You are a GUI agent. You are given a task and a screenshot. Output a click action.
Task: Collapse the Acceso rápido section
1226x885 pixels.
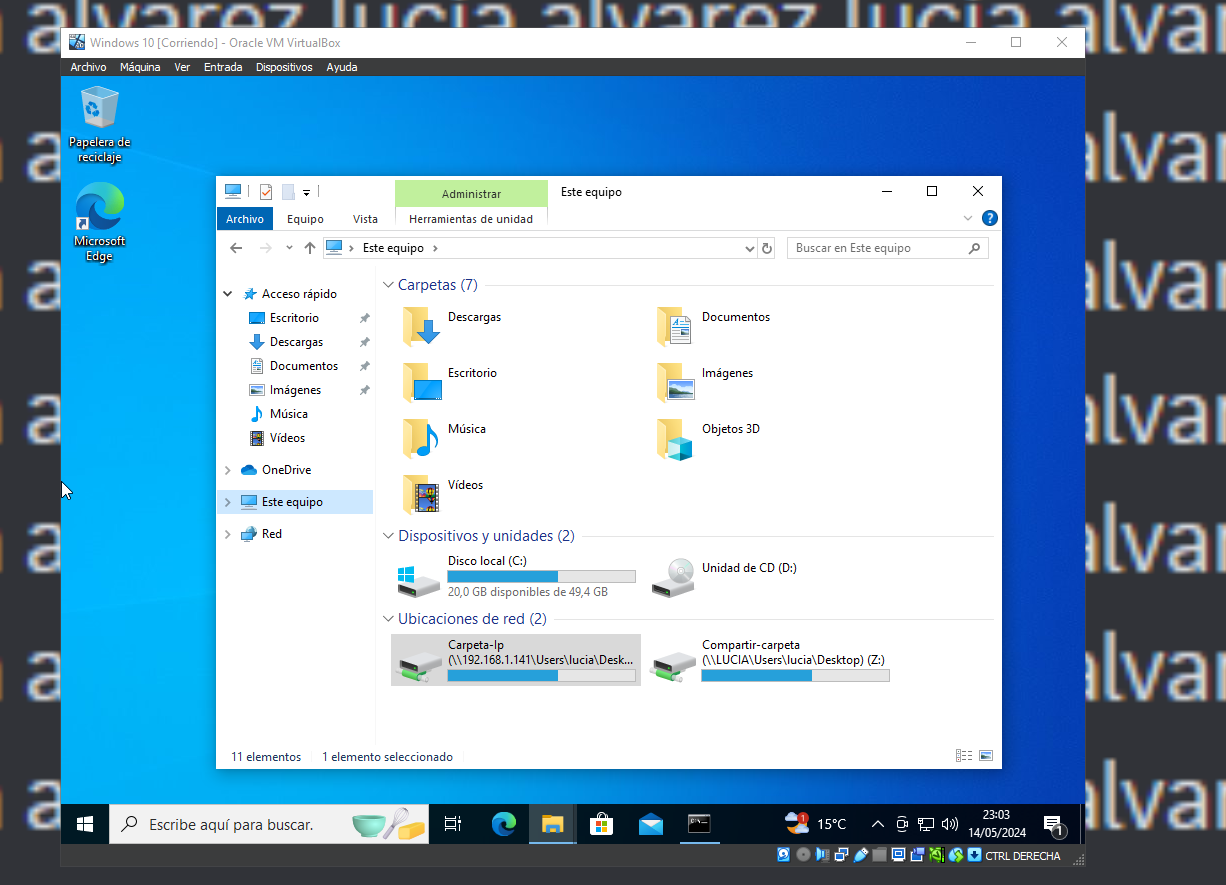[227, 293]
